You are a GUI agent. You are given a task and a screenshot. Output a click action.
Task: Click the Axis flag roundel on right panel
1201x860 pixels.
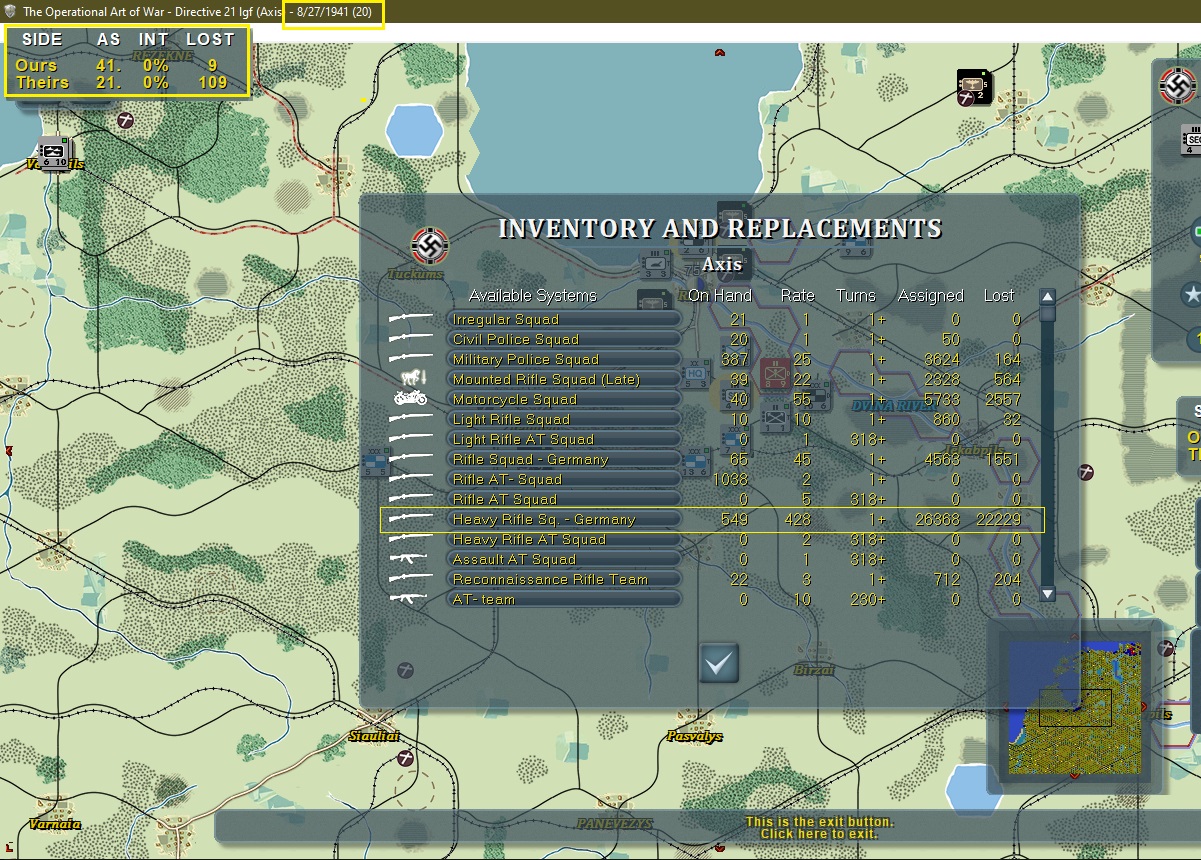point(1180,85)
